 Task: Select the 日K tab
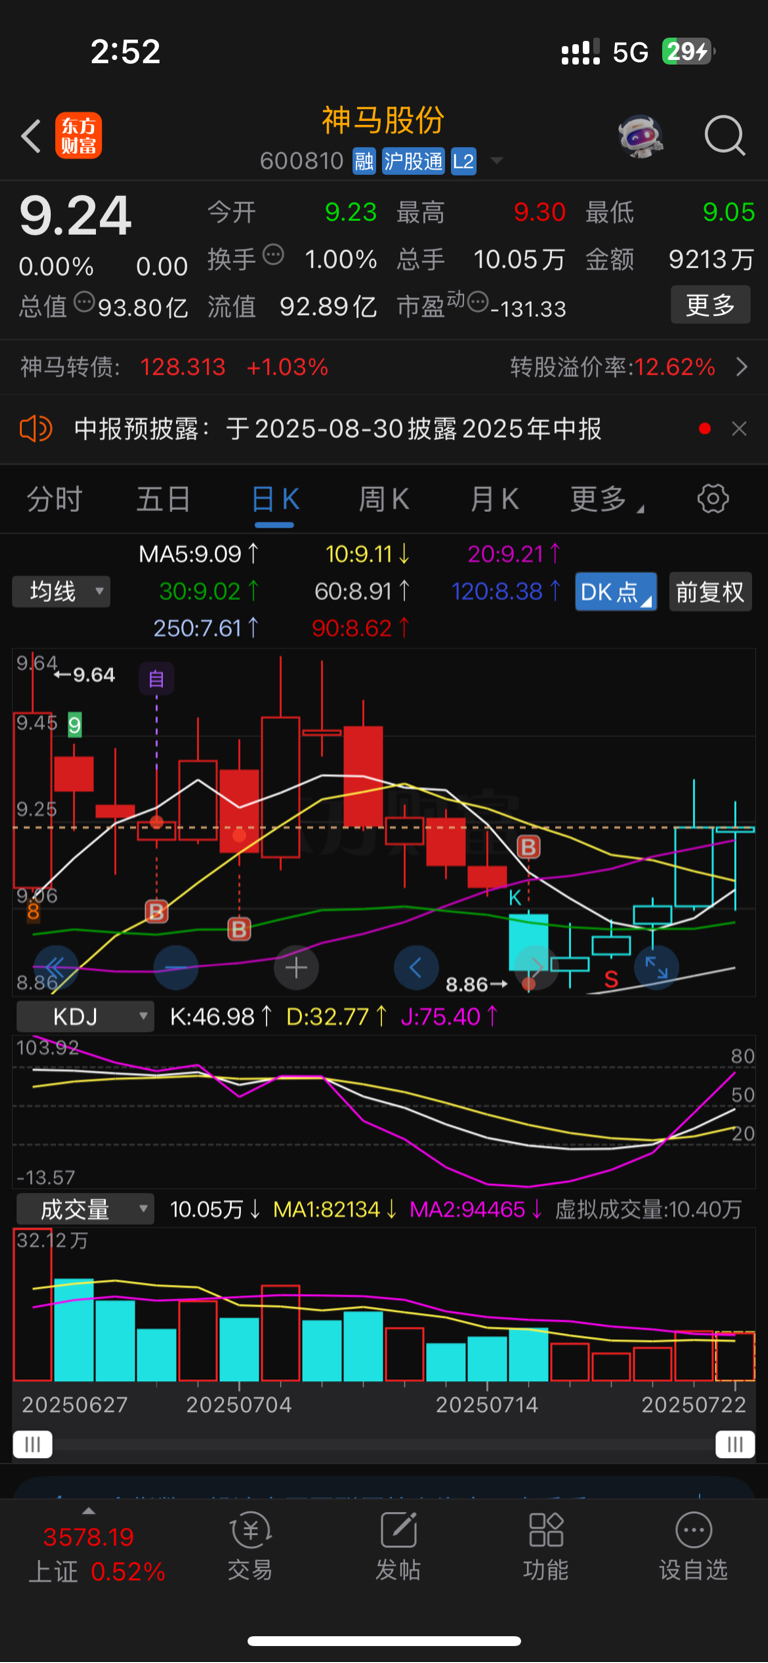tap(275, 499)
